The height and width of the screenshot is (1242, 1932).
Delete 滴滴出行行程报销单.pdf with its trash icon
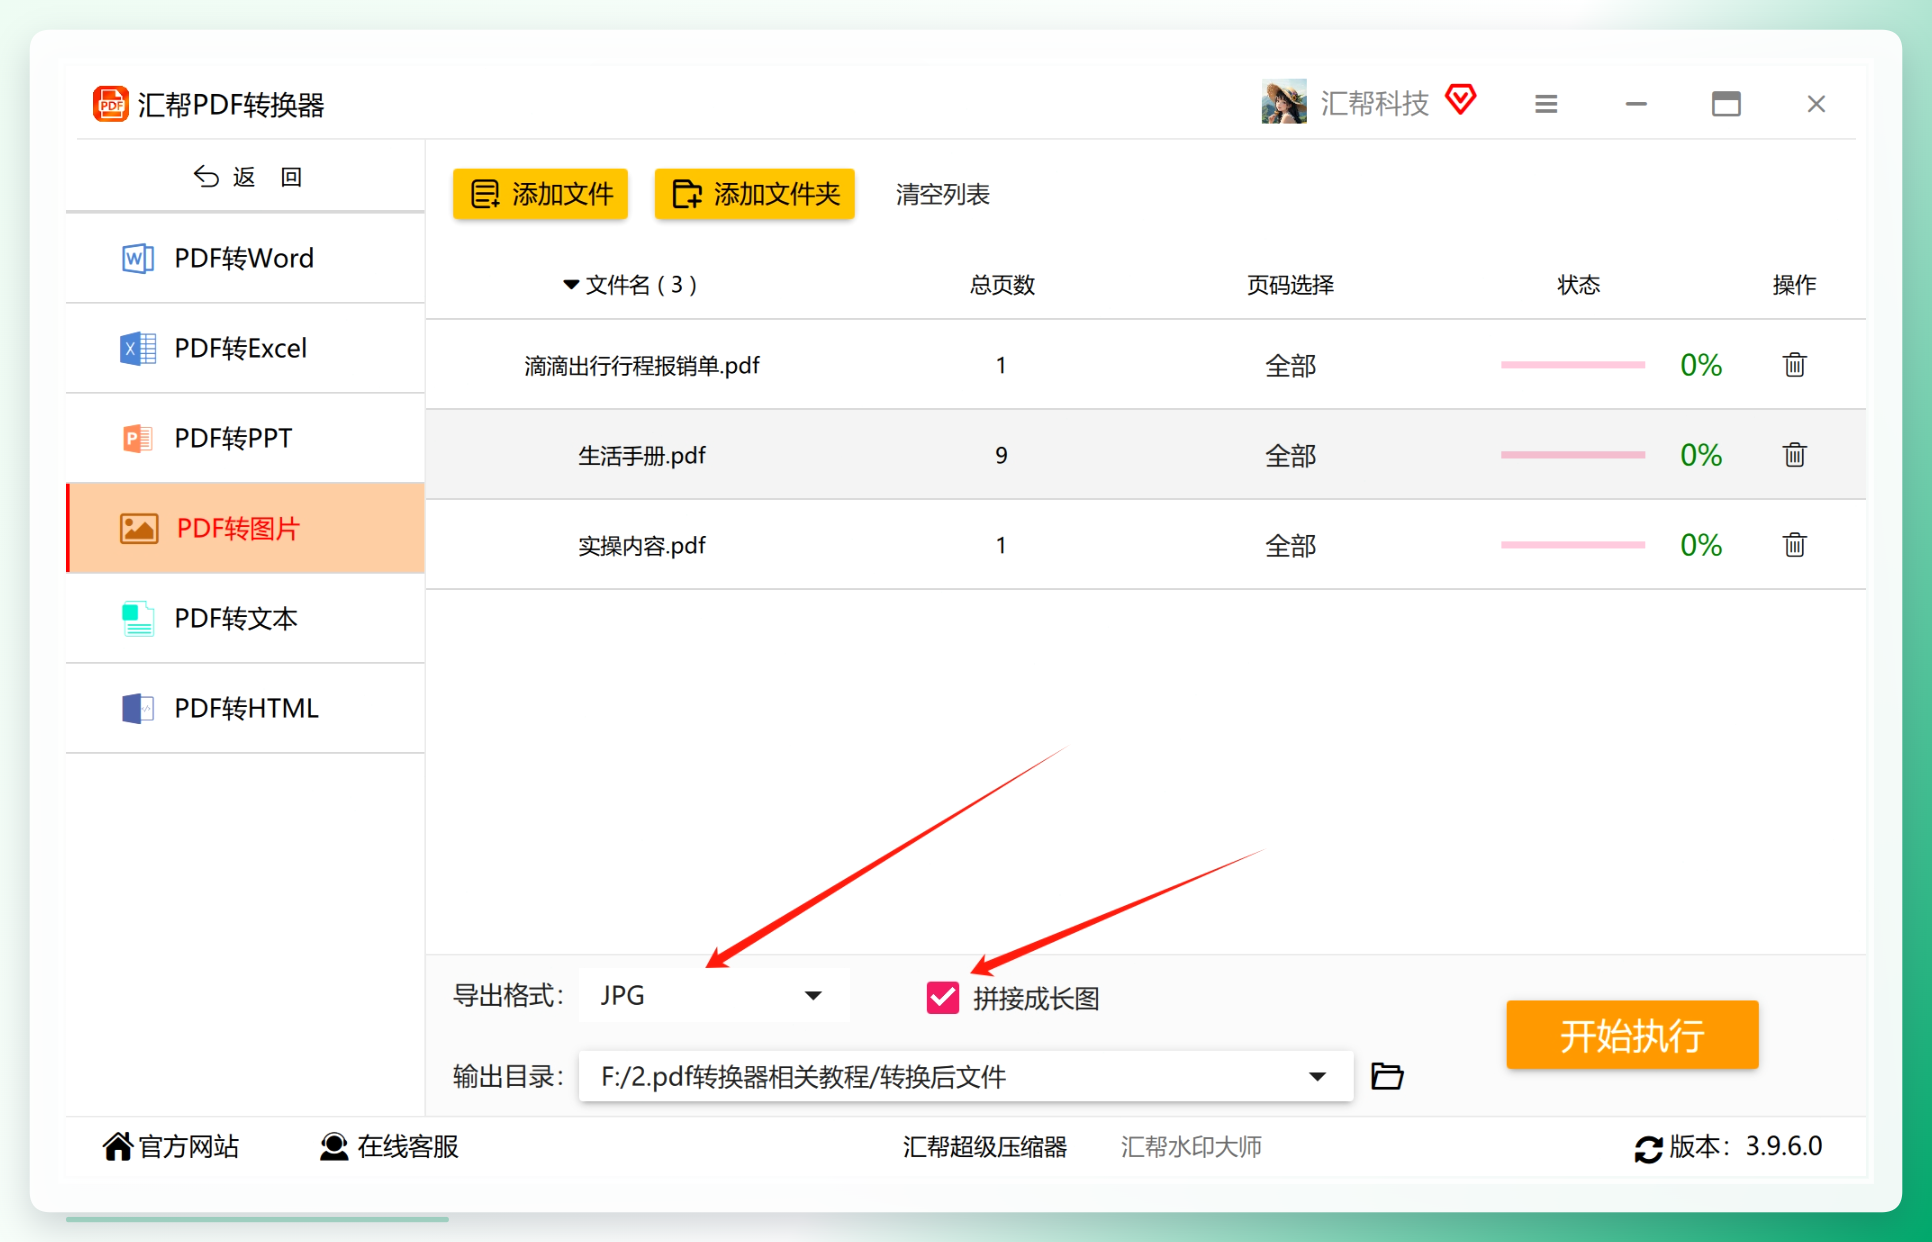[1794, 365]
